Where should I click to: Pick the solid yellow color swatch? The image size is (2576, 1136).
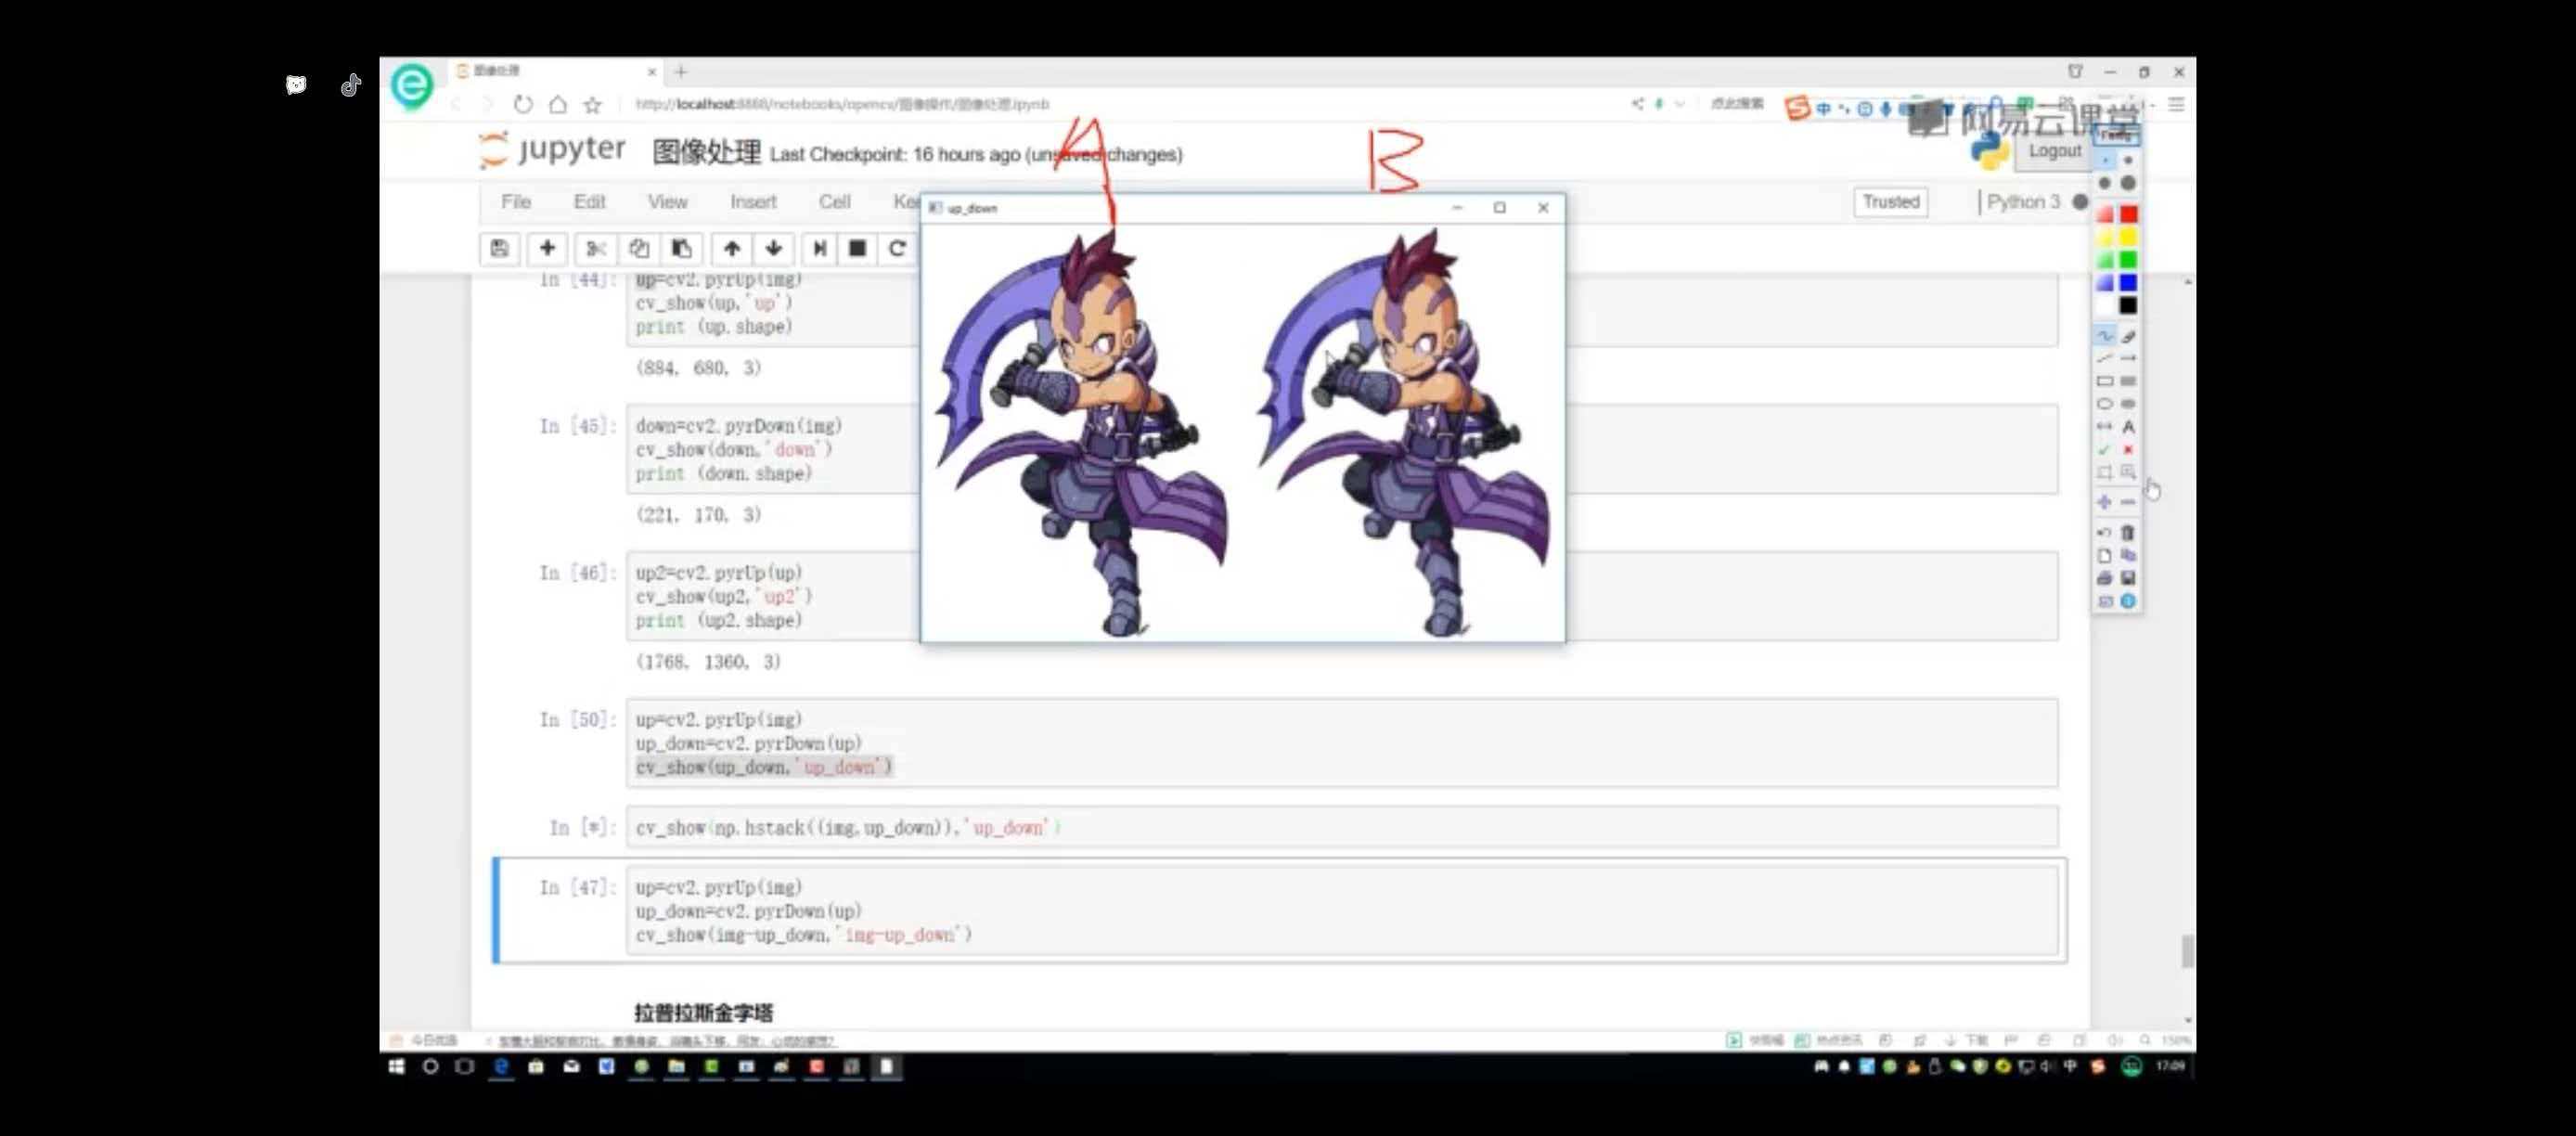tap(2129, 237)
